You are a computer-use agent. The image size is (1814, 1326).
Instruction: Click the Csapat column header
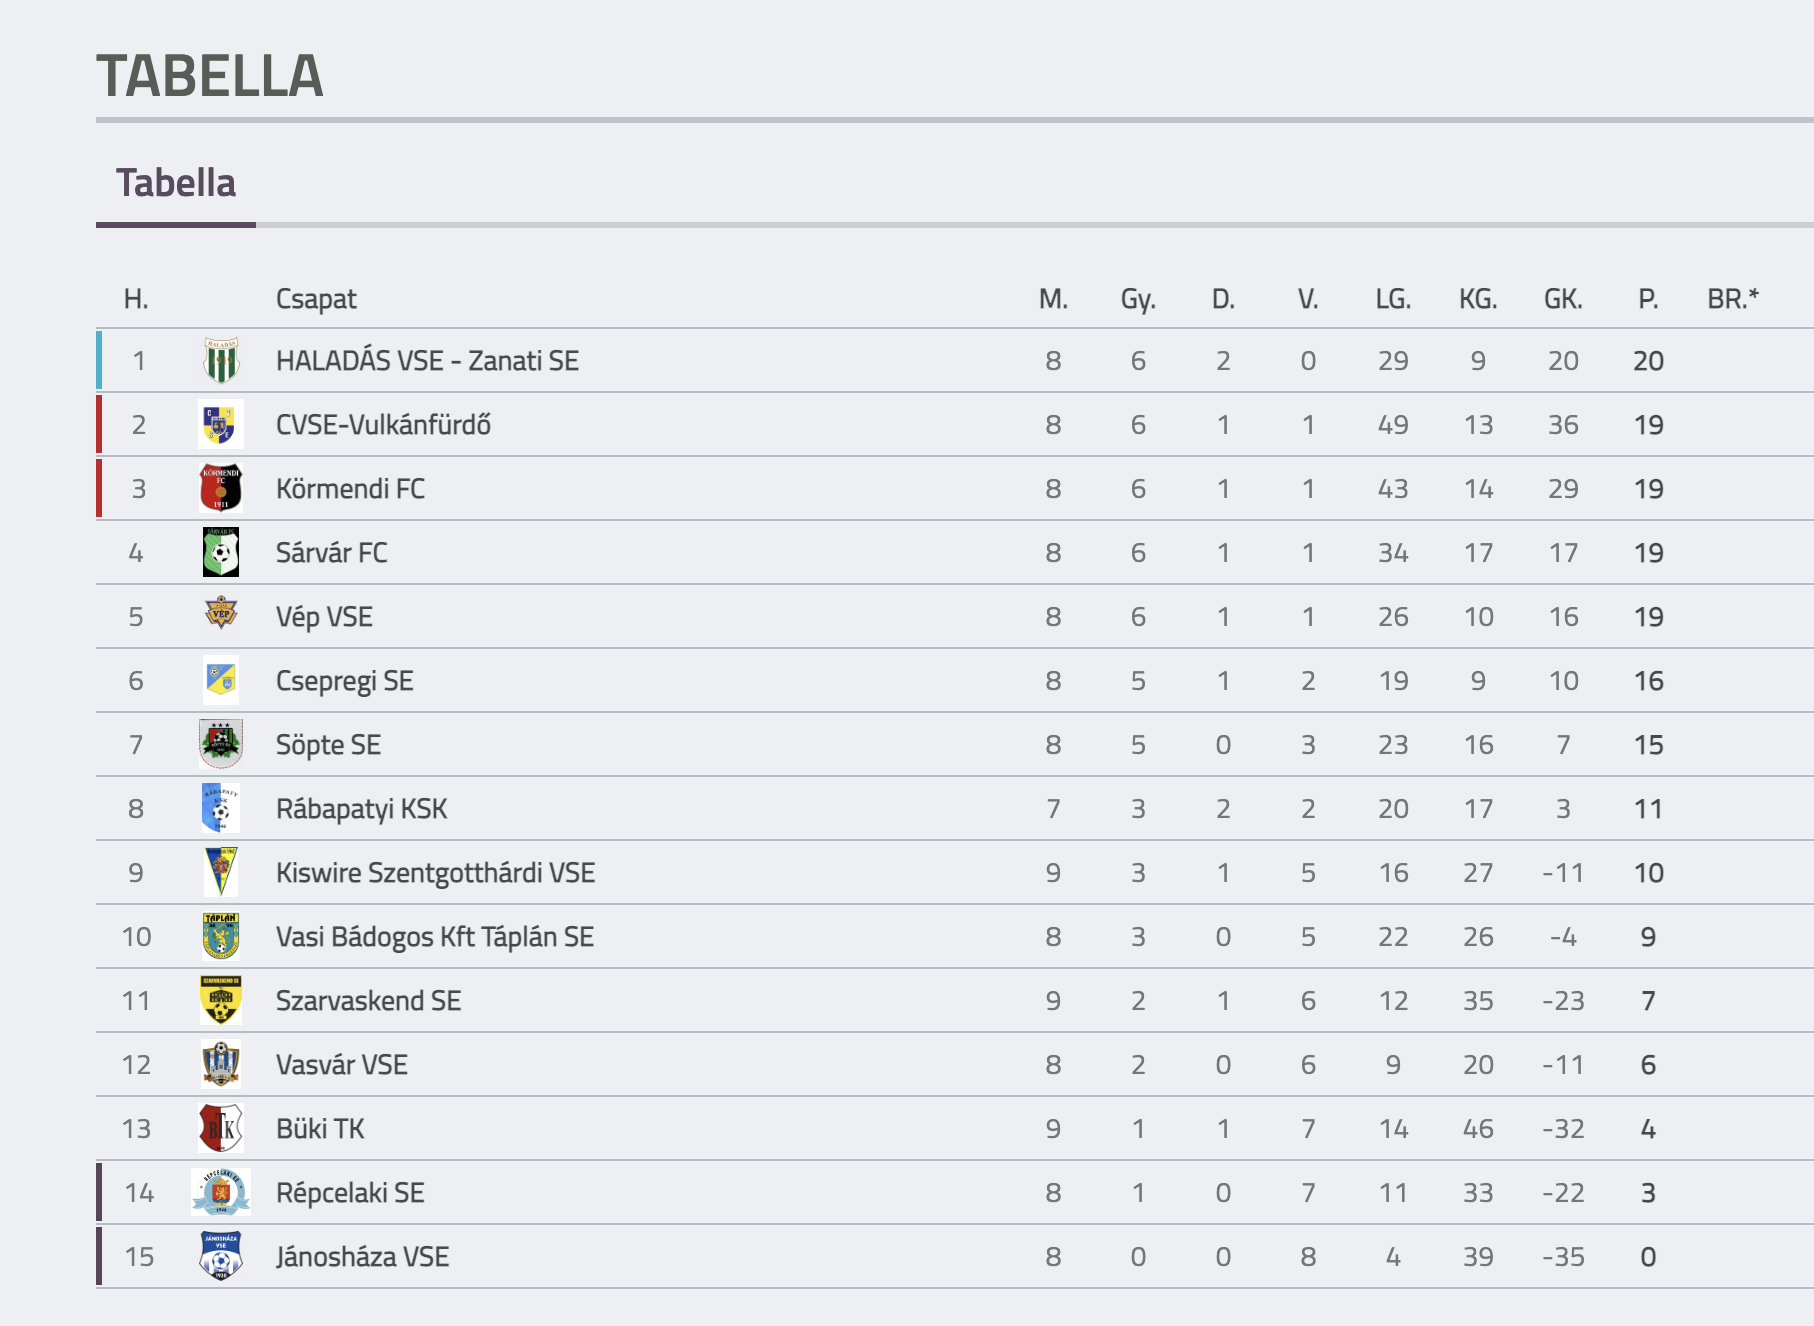(x=316, y=299)
